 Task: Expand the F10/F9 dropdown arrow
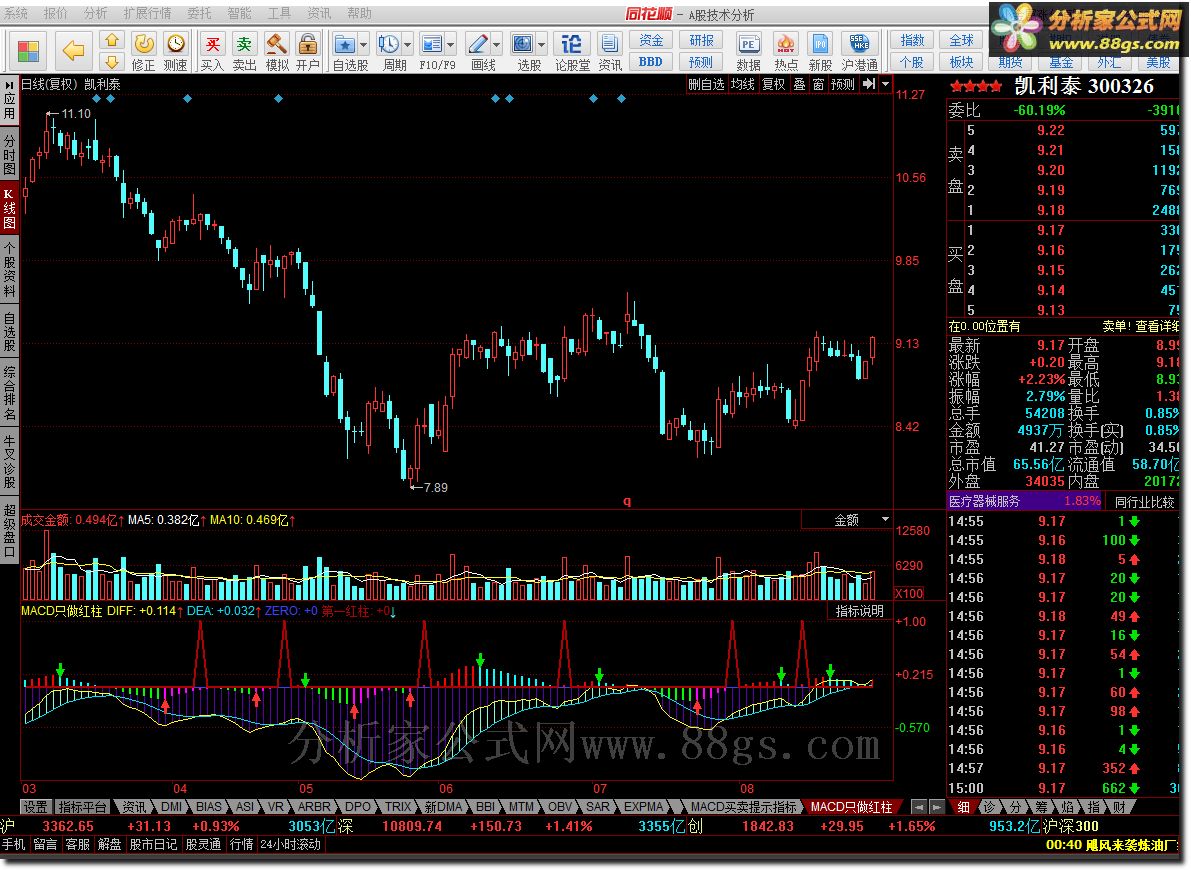pyautogui.click(x=451, y=44)
